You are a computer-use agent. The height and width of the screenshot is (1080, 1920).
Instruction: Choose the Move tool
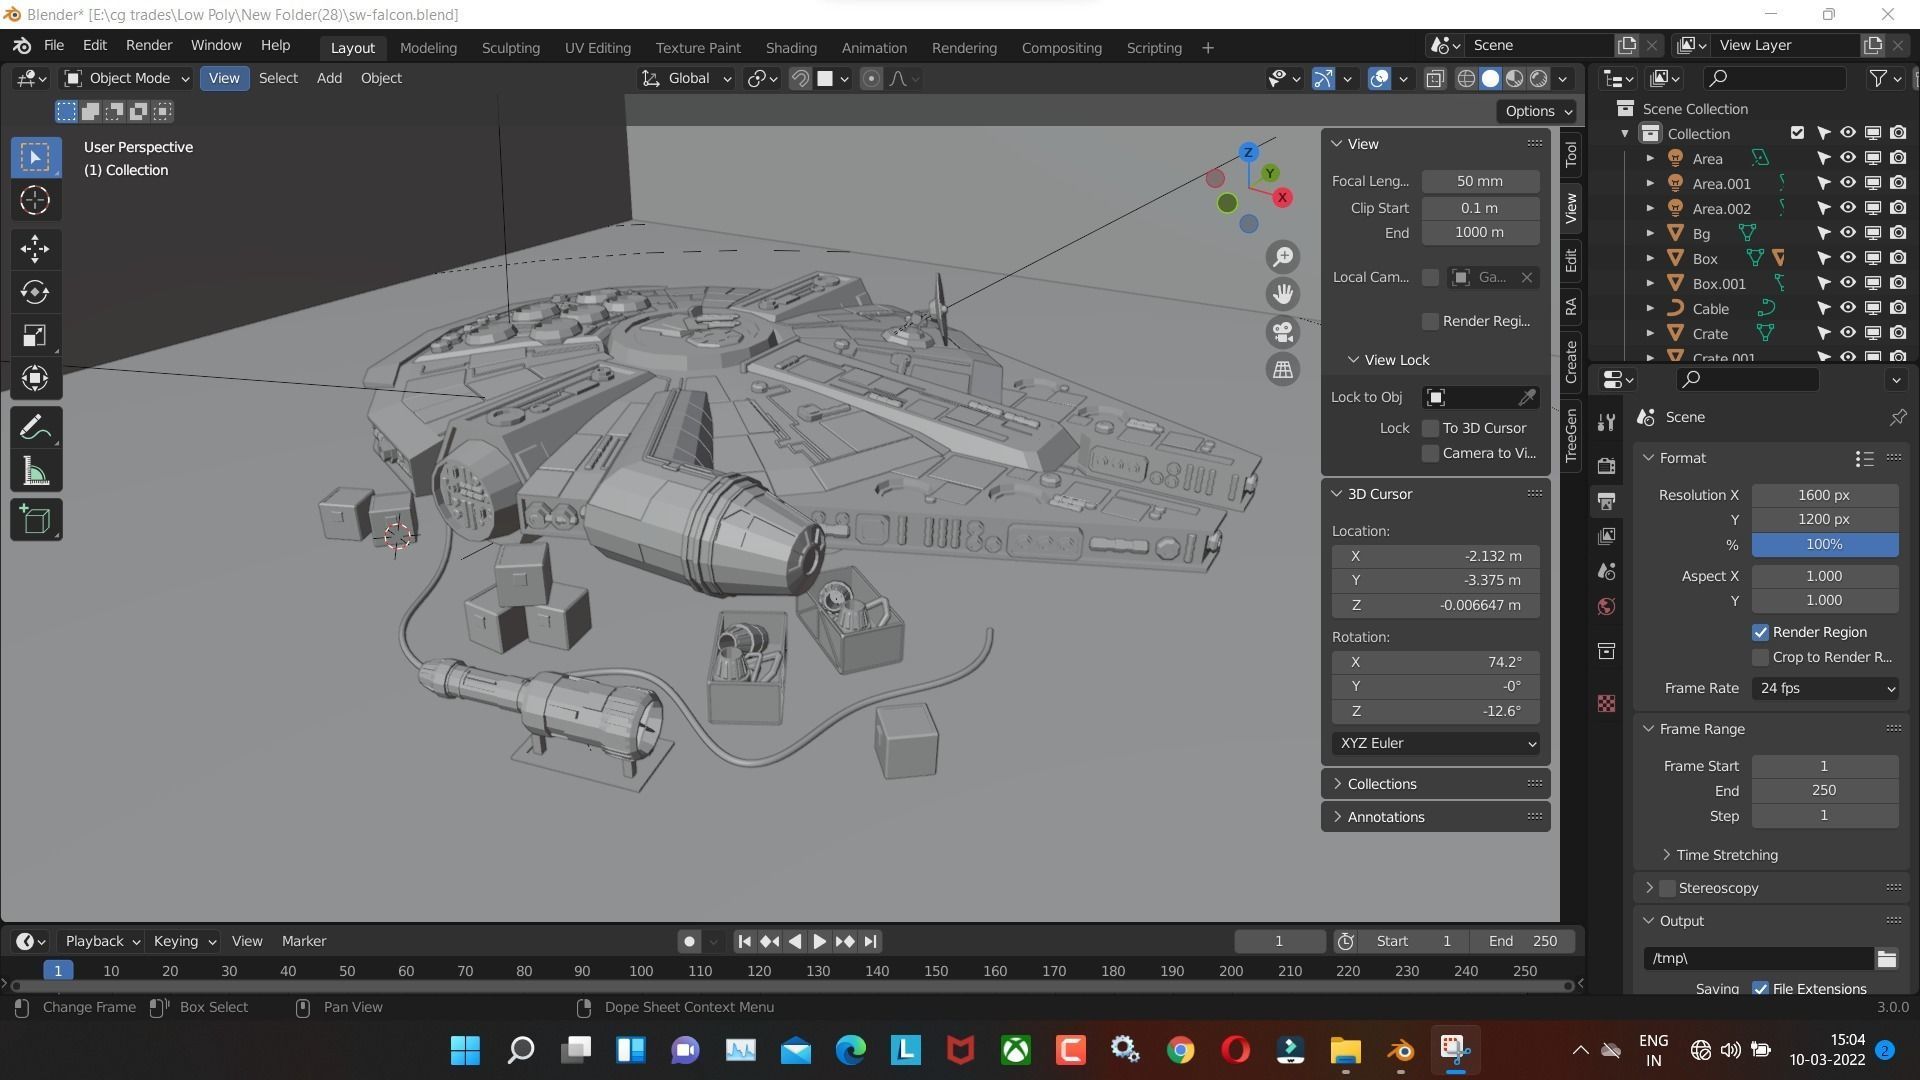(35, 249)
